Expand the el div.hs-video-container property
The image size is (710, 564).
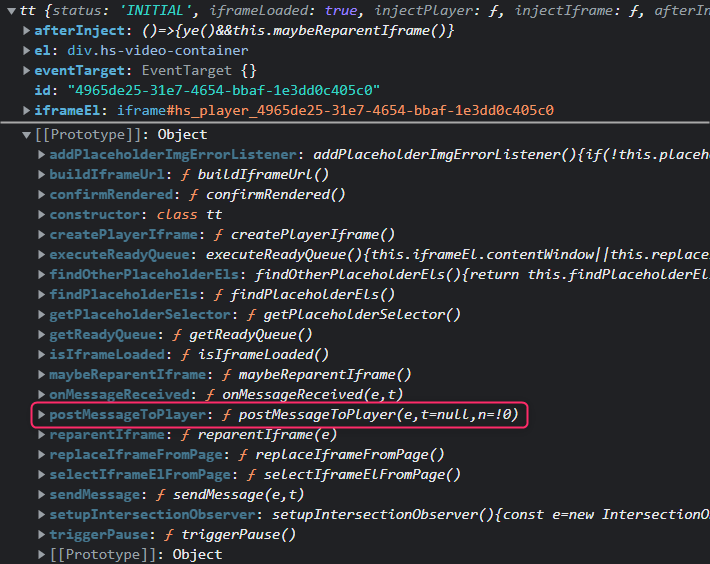pyautogui.click(x=26, y=51)
